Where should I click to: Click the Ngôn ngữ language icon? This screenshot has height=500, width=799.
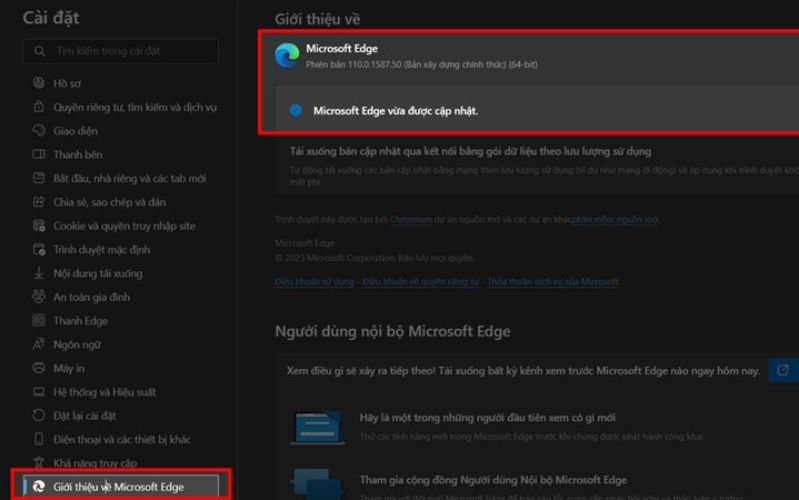pyautogui.click(x=39, y=344)
